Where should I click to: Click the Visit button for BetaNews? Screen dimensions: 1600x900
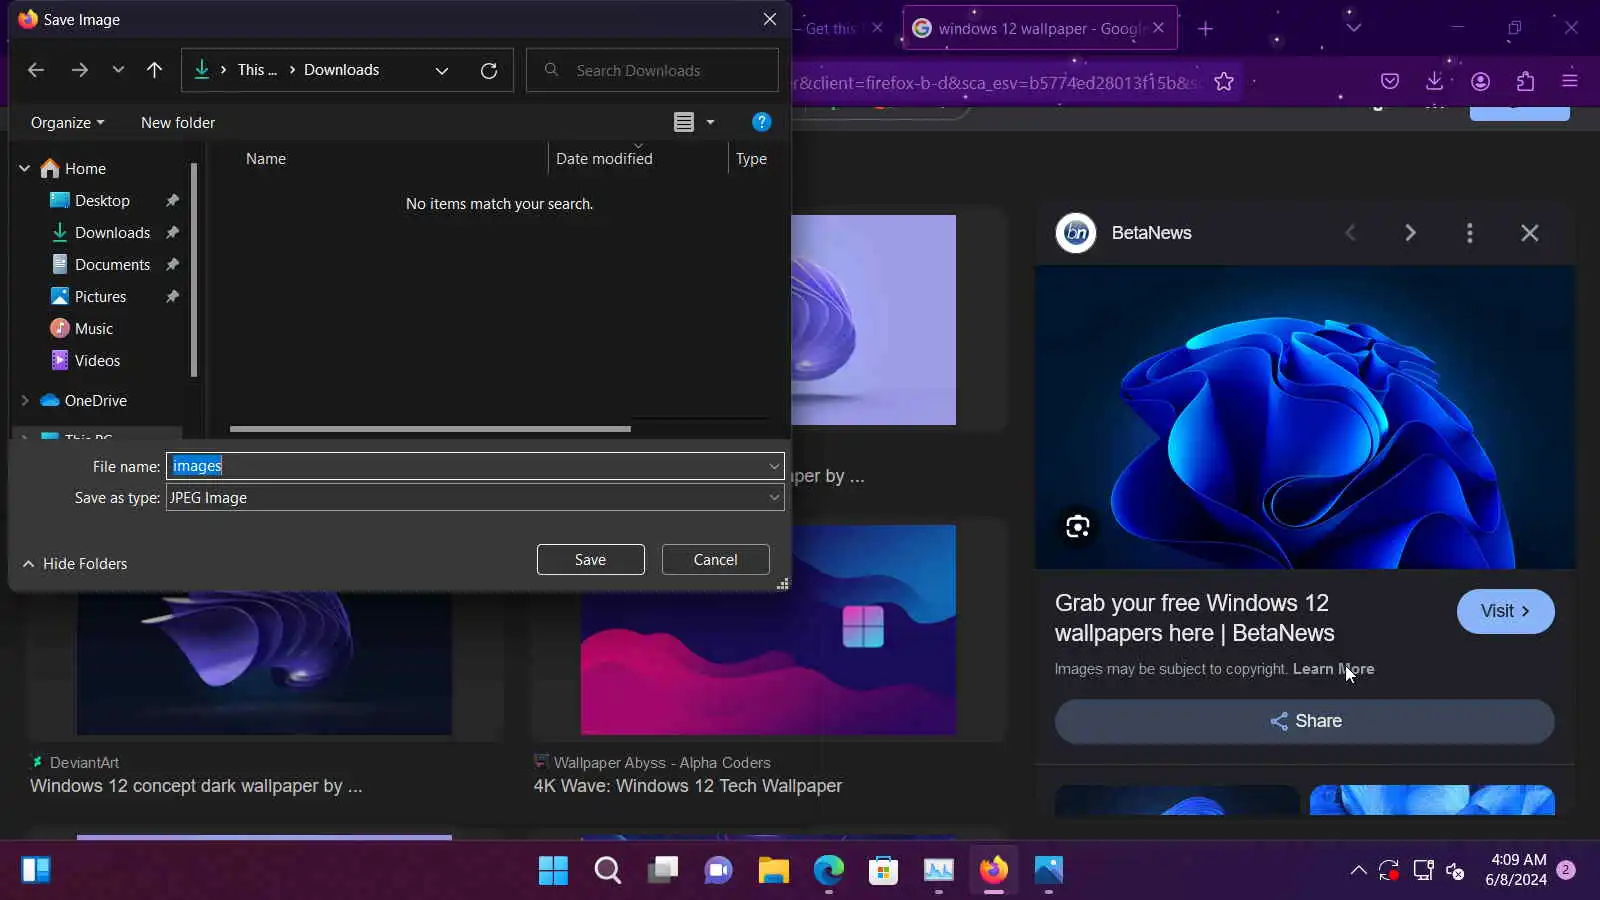pyautogui.click(x=1506, y=612)
